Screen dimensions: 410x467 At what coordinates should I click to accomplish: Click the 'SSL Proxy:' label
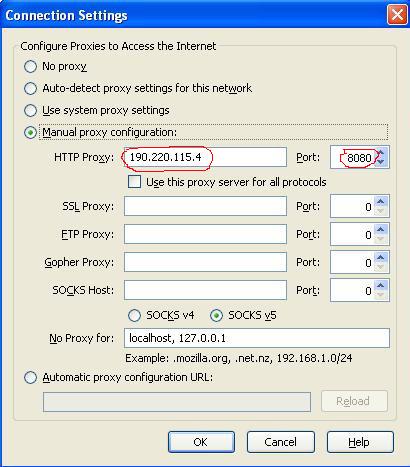(x=88, y=206)
